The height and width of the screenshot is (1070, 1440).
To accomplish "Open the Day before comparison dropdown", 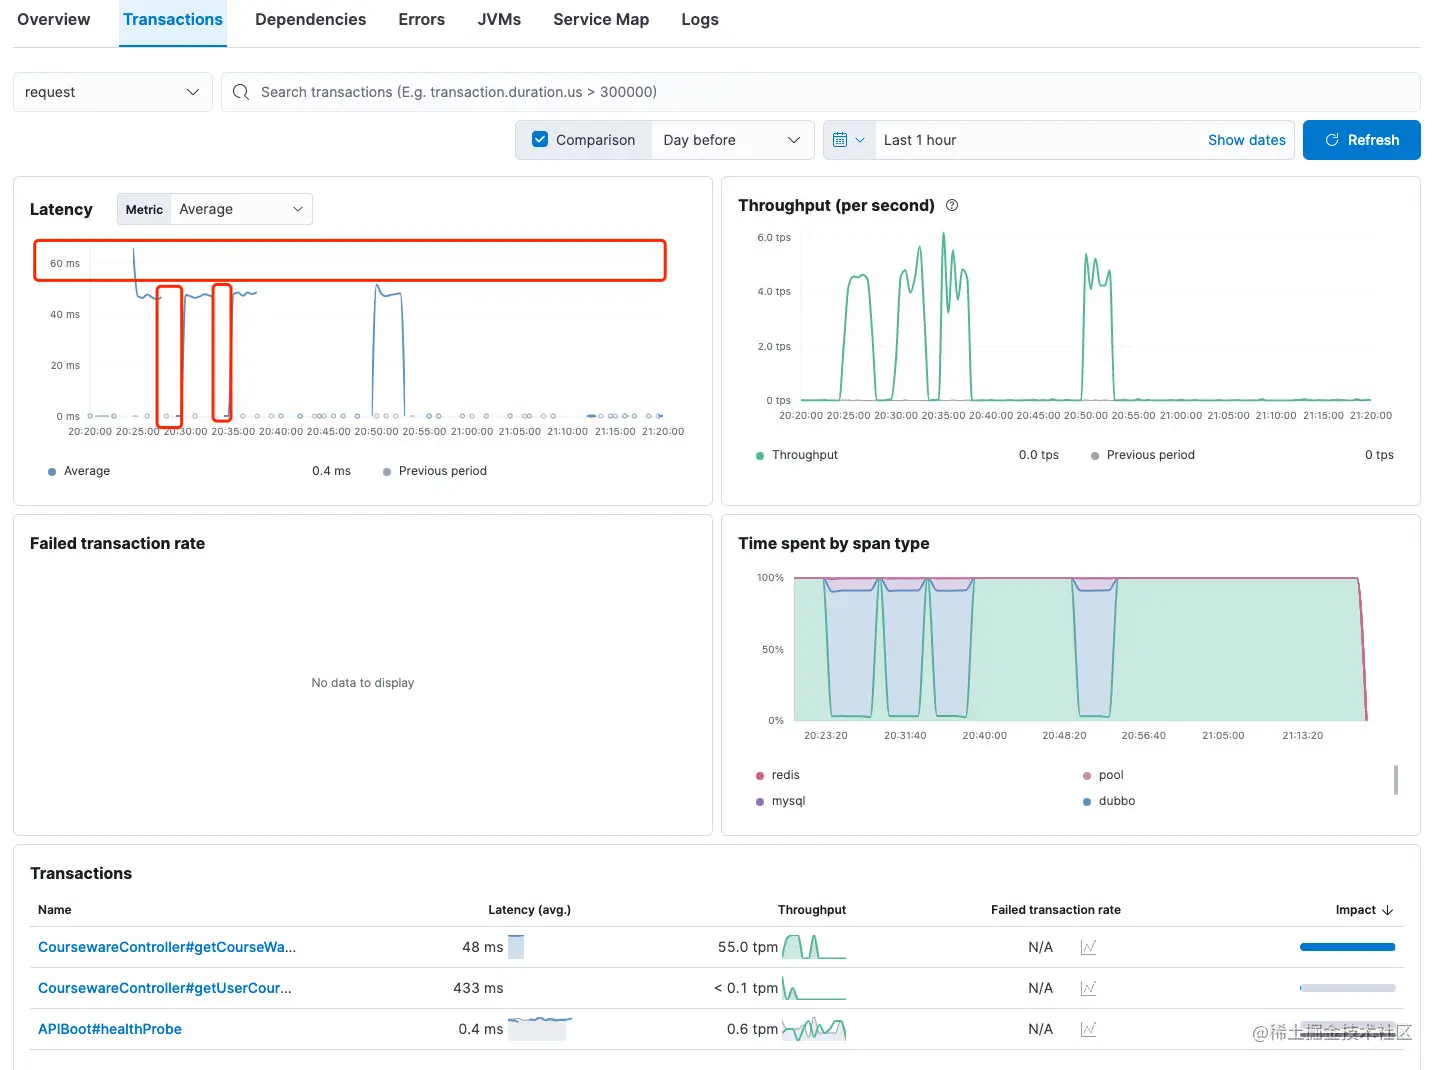I will 732,140.
